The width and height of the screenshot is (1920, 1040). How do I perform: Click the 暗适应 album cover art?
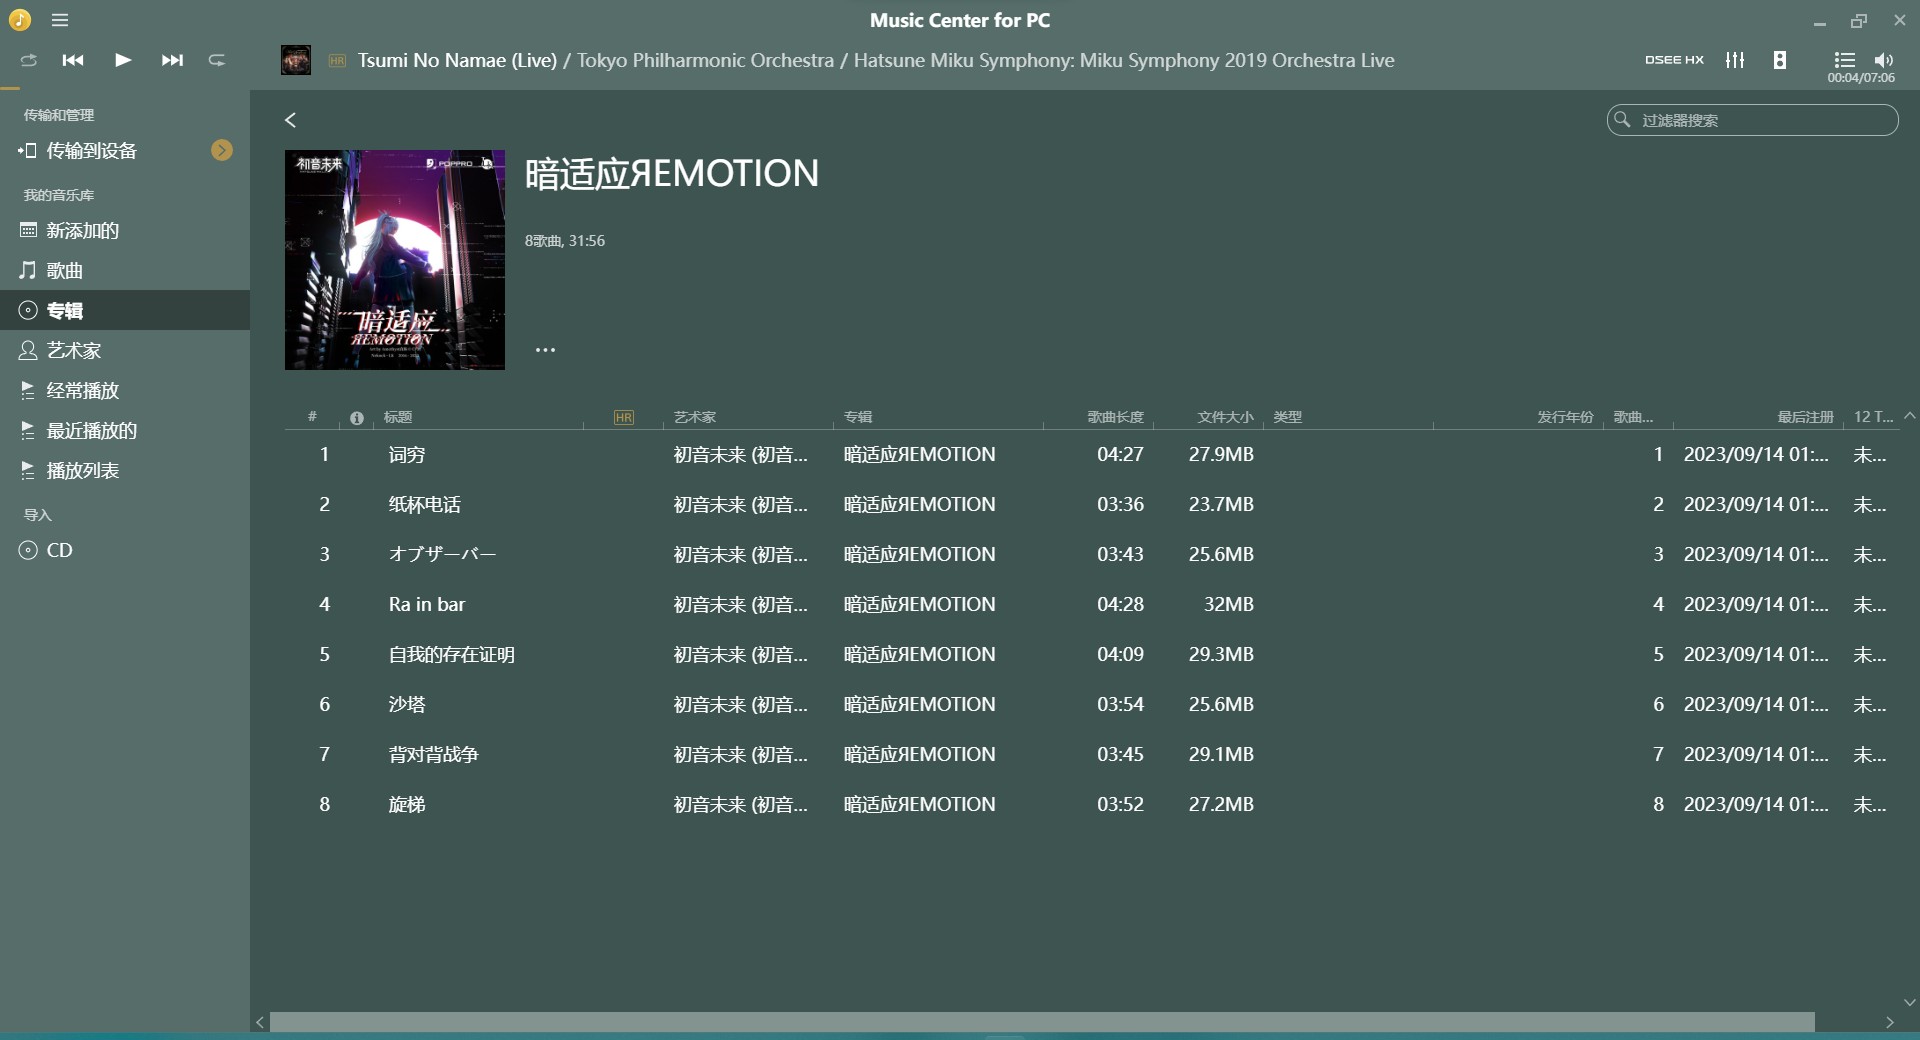point(395,260)
